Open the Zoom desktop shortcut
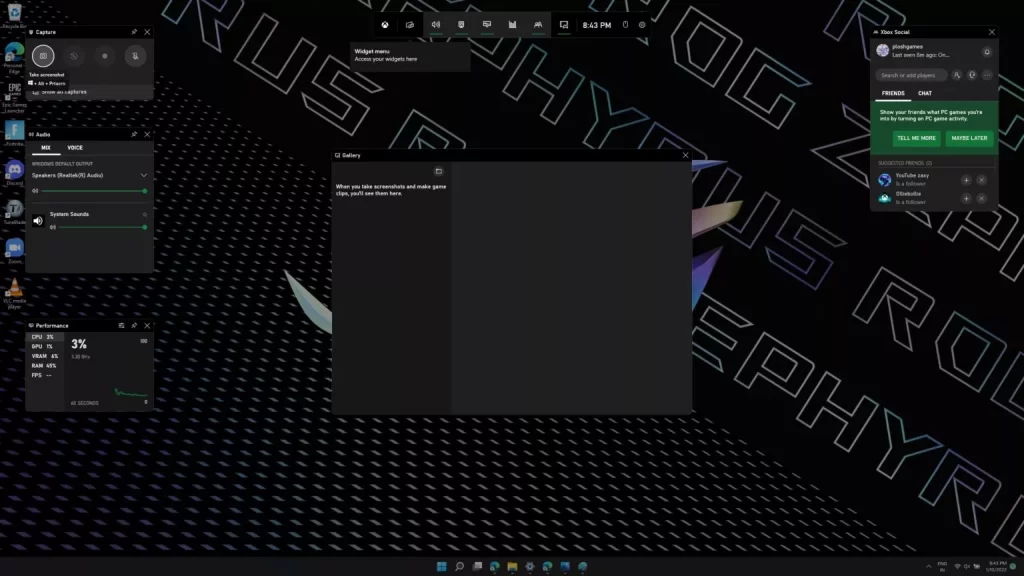The height and width of the screenshot is (576, 1024). click(x=14, y=251)
